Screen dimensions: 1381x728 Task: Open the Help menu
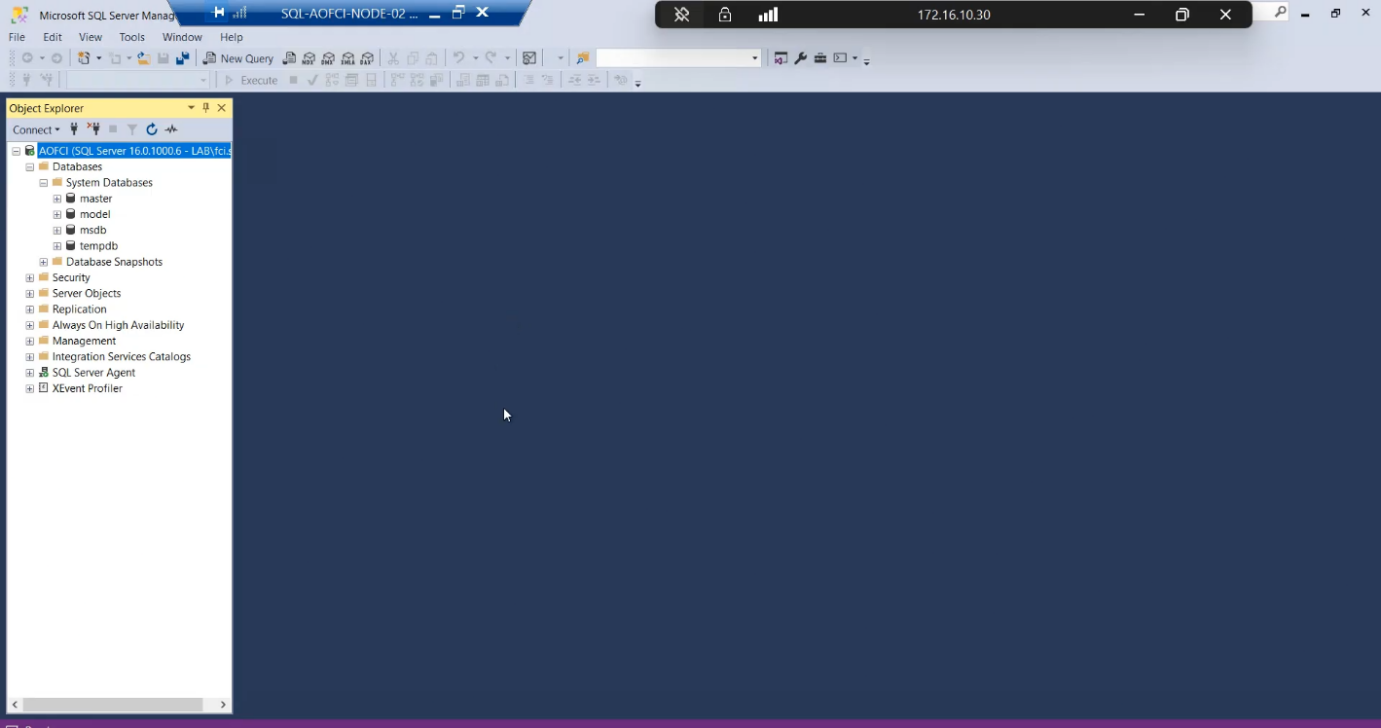[231, 37]
